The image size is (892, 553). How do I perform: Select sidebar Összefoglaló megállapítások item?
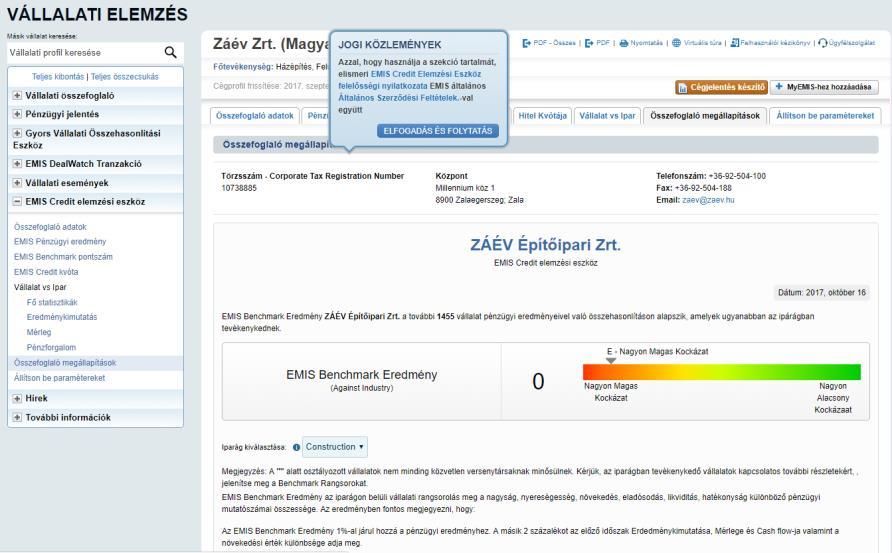(x=65, y=362)
